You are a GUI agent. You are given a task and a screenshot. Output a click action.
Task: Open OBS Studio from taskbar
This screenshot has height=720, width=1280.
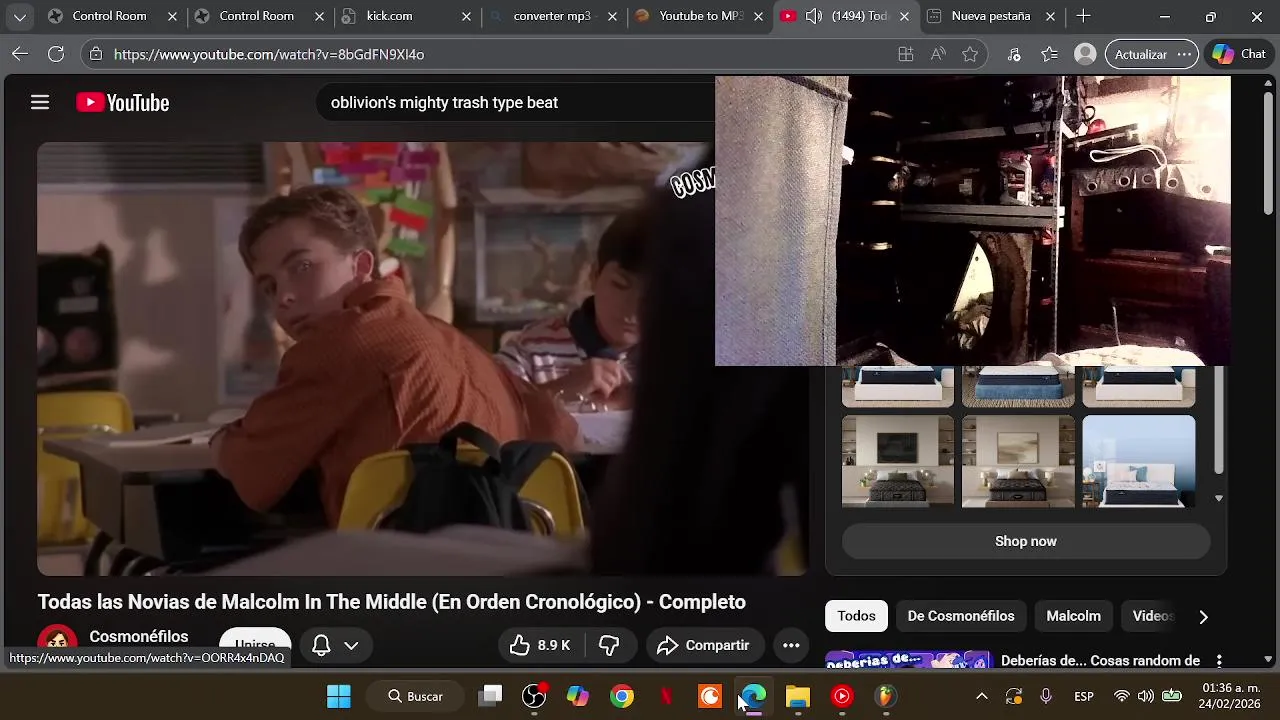point(534,696)
